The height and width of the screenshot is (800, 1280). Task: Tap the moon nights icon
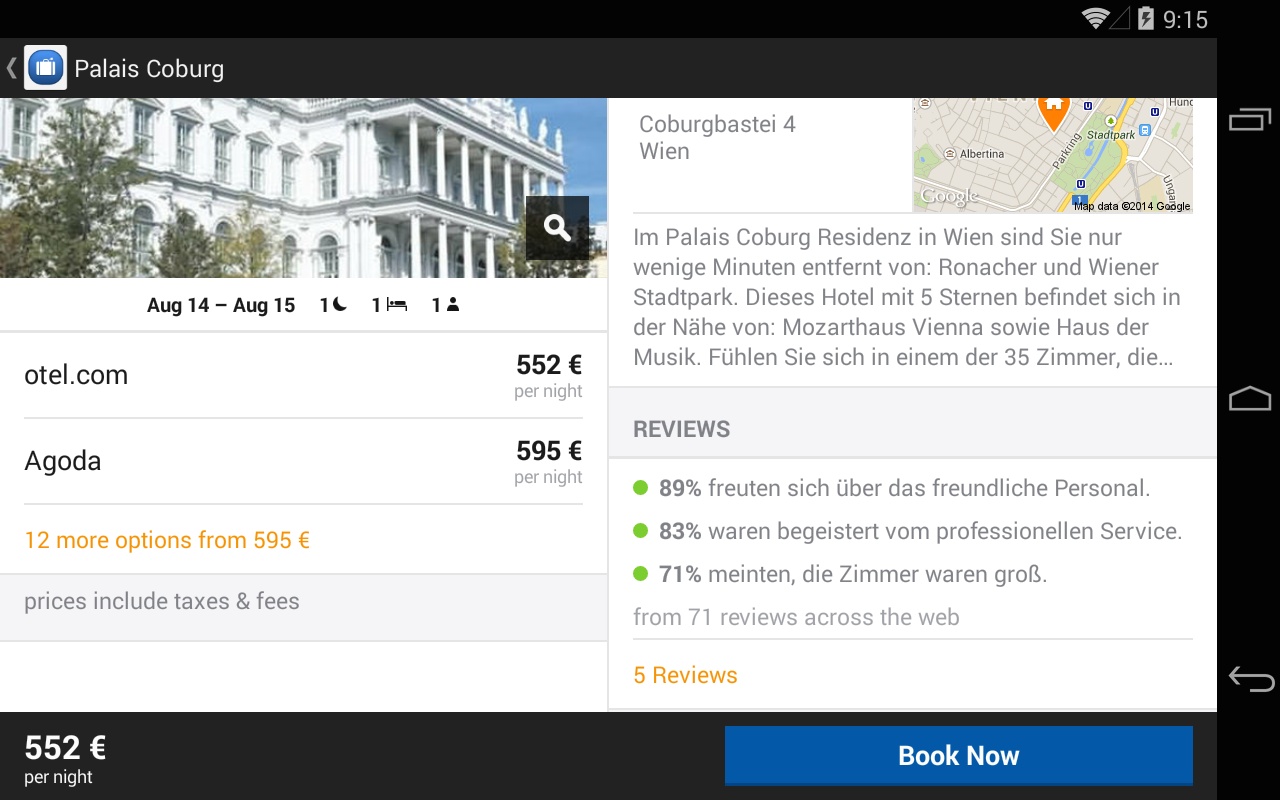339,305
